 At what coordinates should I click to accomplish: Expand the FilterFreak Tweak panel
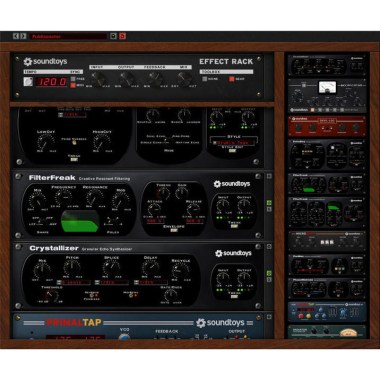click(x=234, y=226)
